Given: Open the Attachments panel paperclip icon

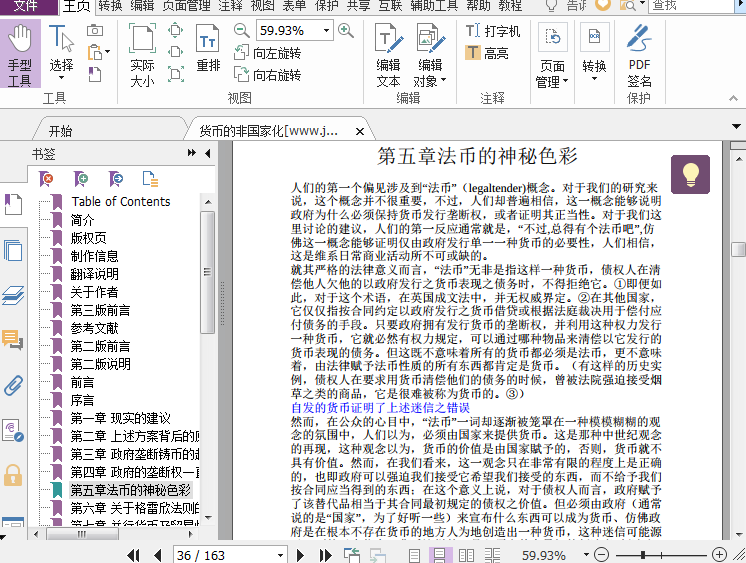Looking at the screenshot, I should [13, 386].
